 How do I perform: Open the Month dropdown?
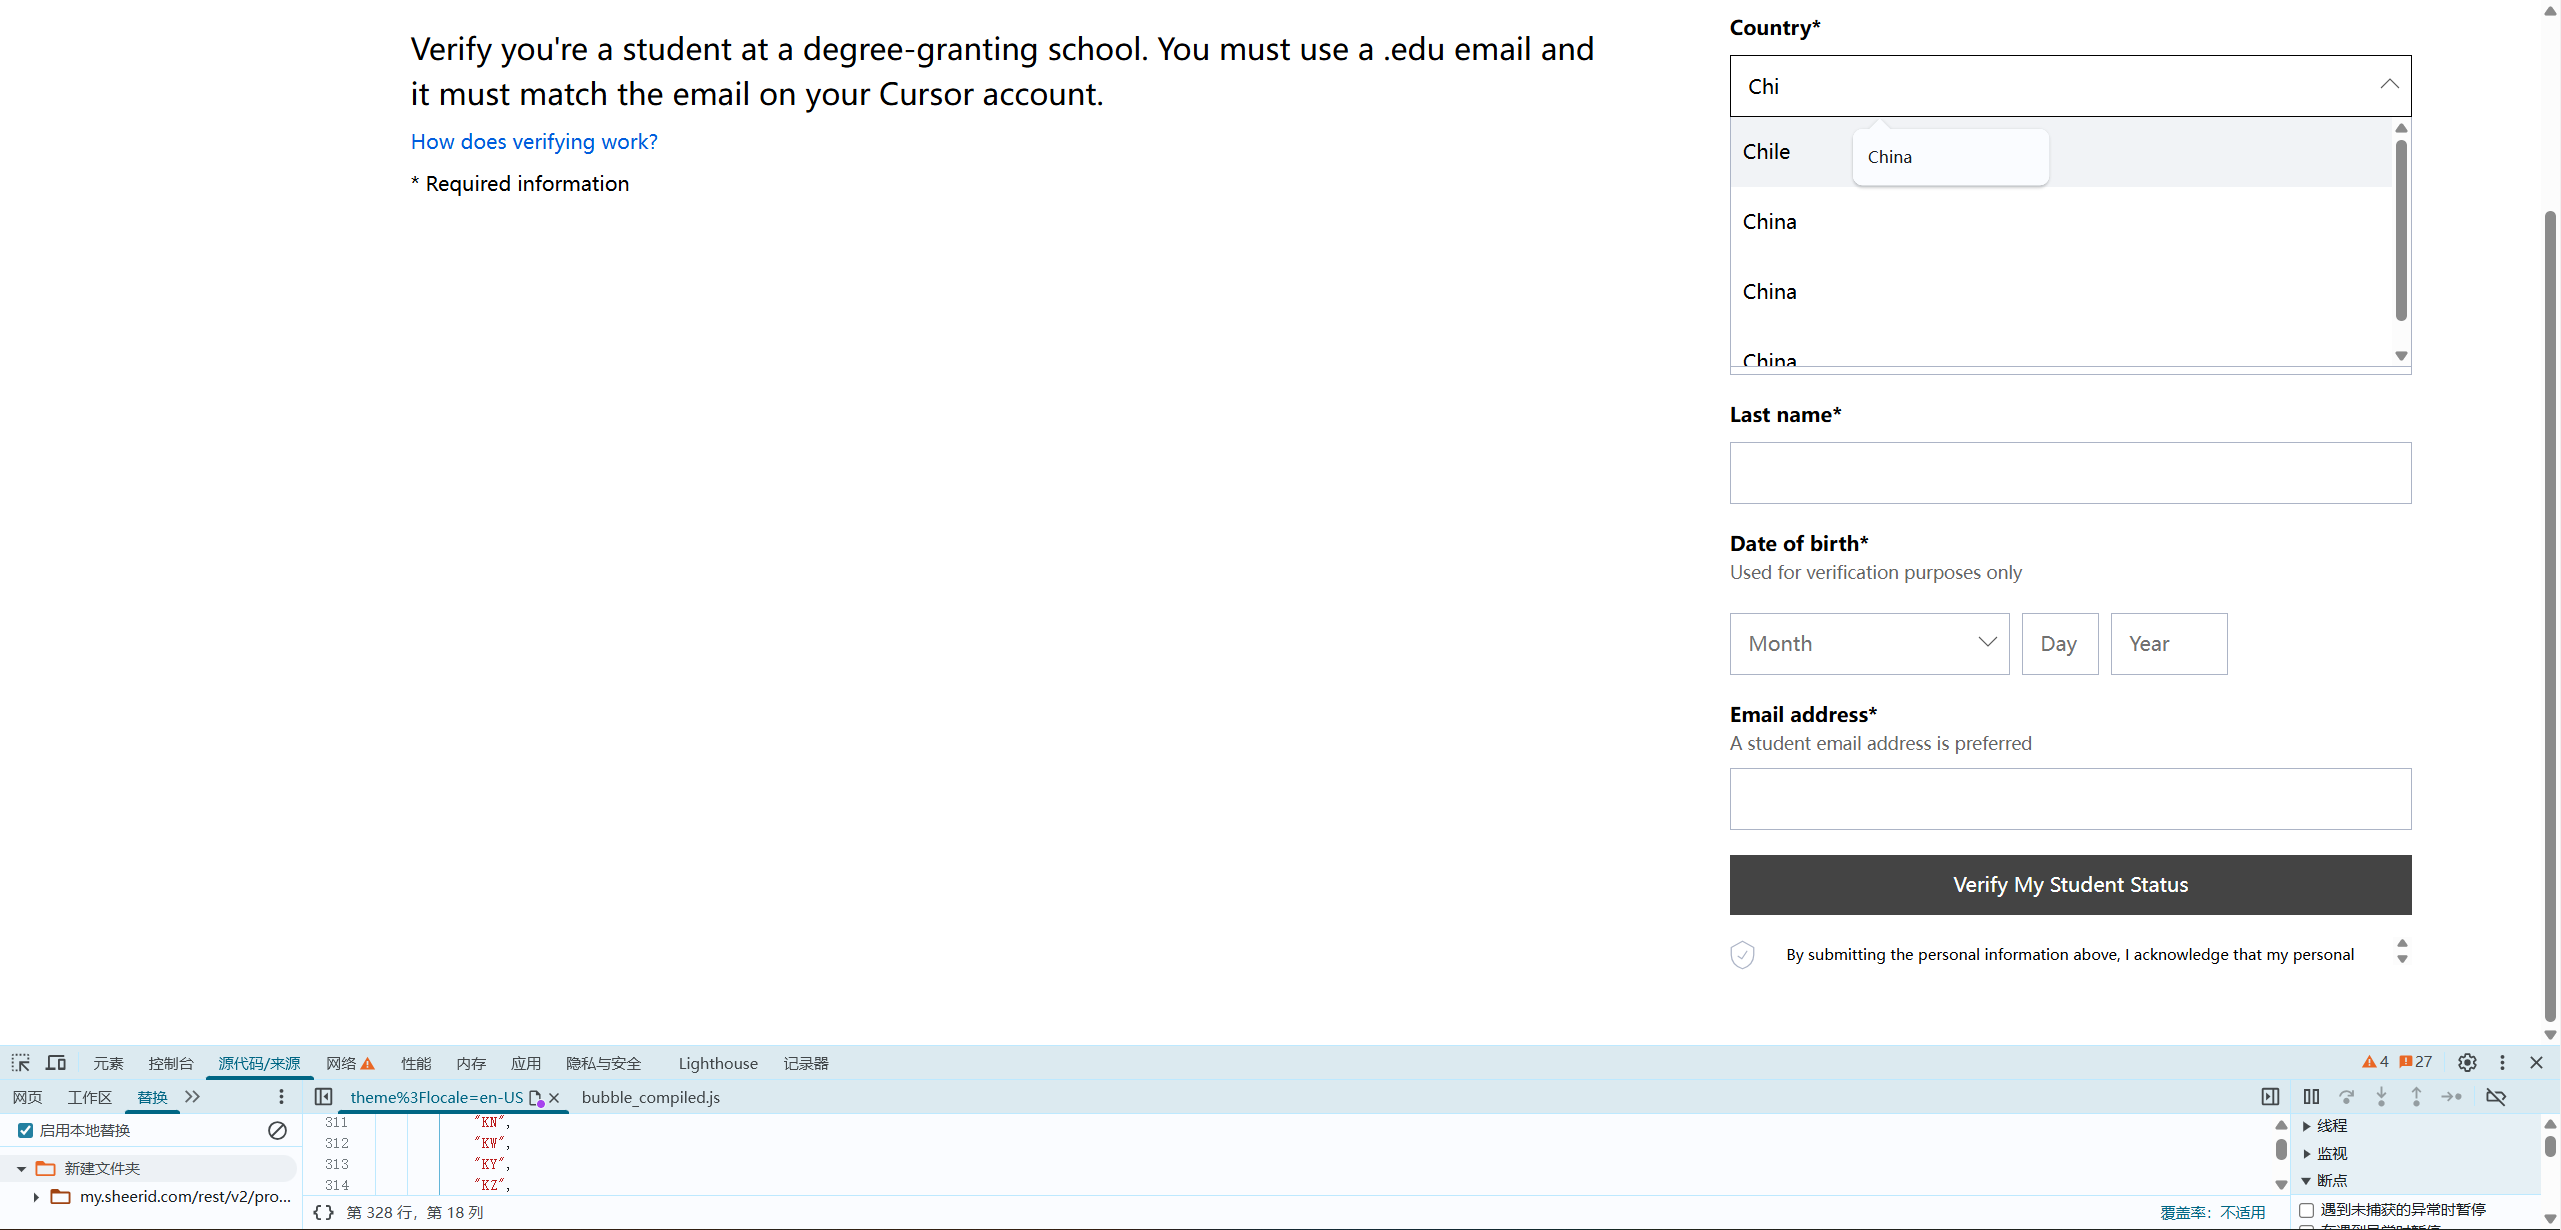point(1868,644)
